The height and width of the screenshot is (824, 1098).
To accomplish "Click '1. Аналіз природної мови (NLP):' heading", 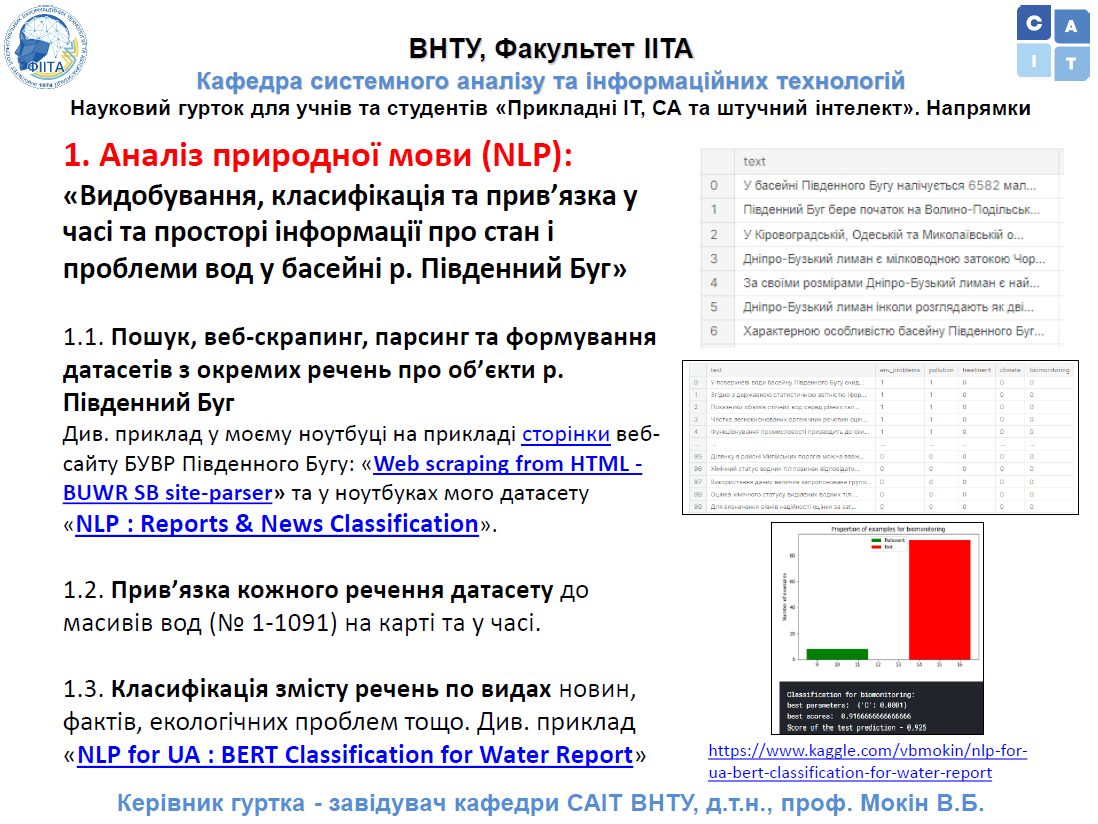I will click(318, 155).
